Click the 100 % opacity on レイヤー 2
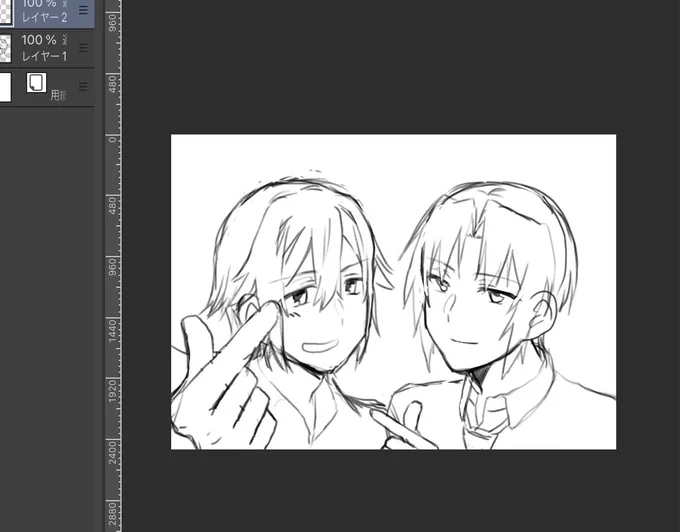The height and width of the screenshot is (532, 680). pos(39,3)
